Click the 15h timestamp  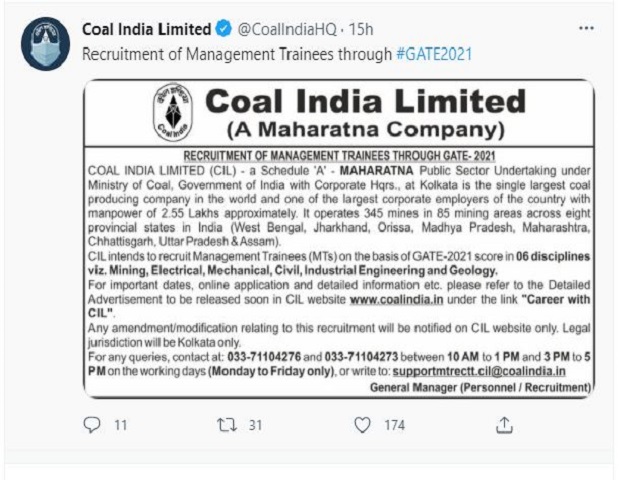pos(361,29)
